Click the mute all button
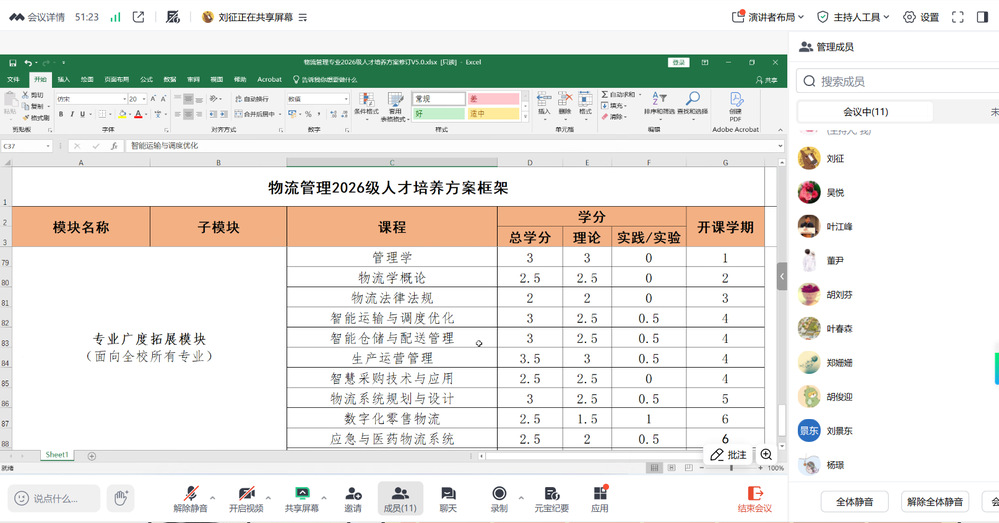This screenshot has height=523, width=999. pos(854,501)
